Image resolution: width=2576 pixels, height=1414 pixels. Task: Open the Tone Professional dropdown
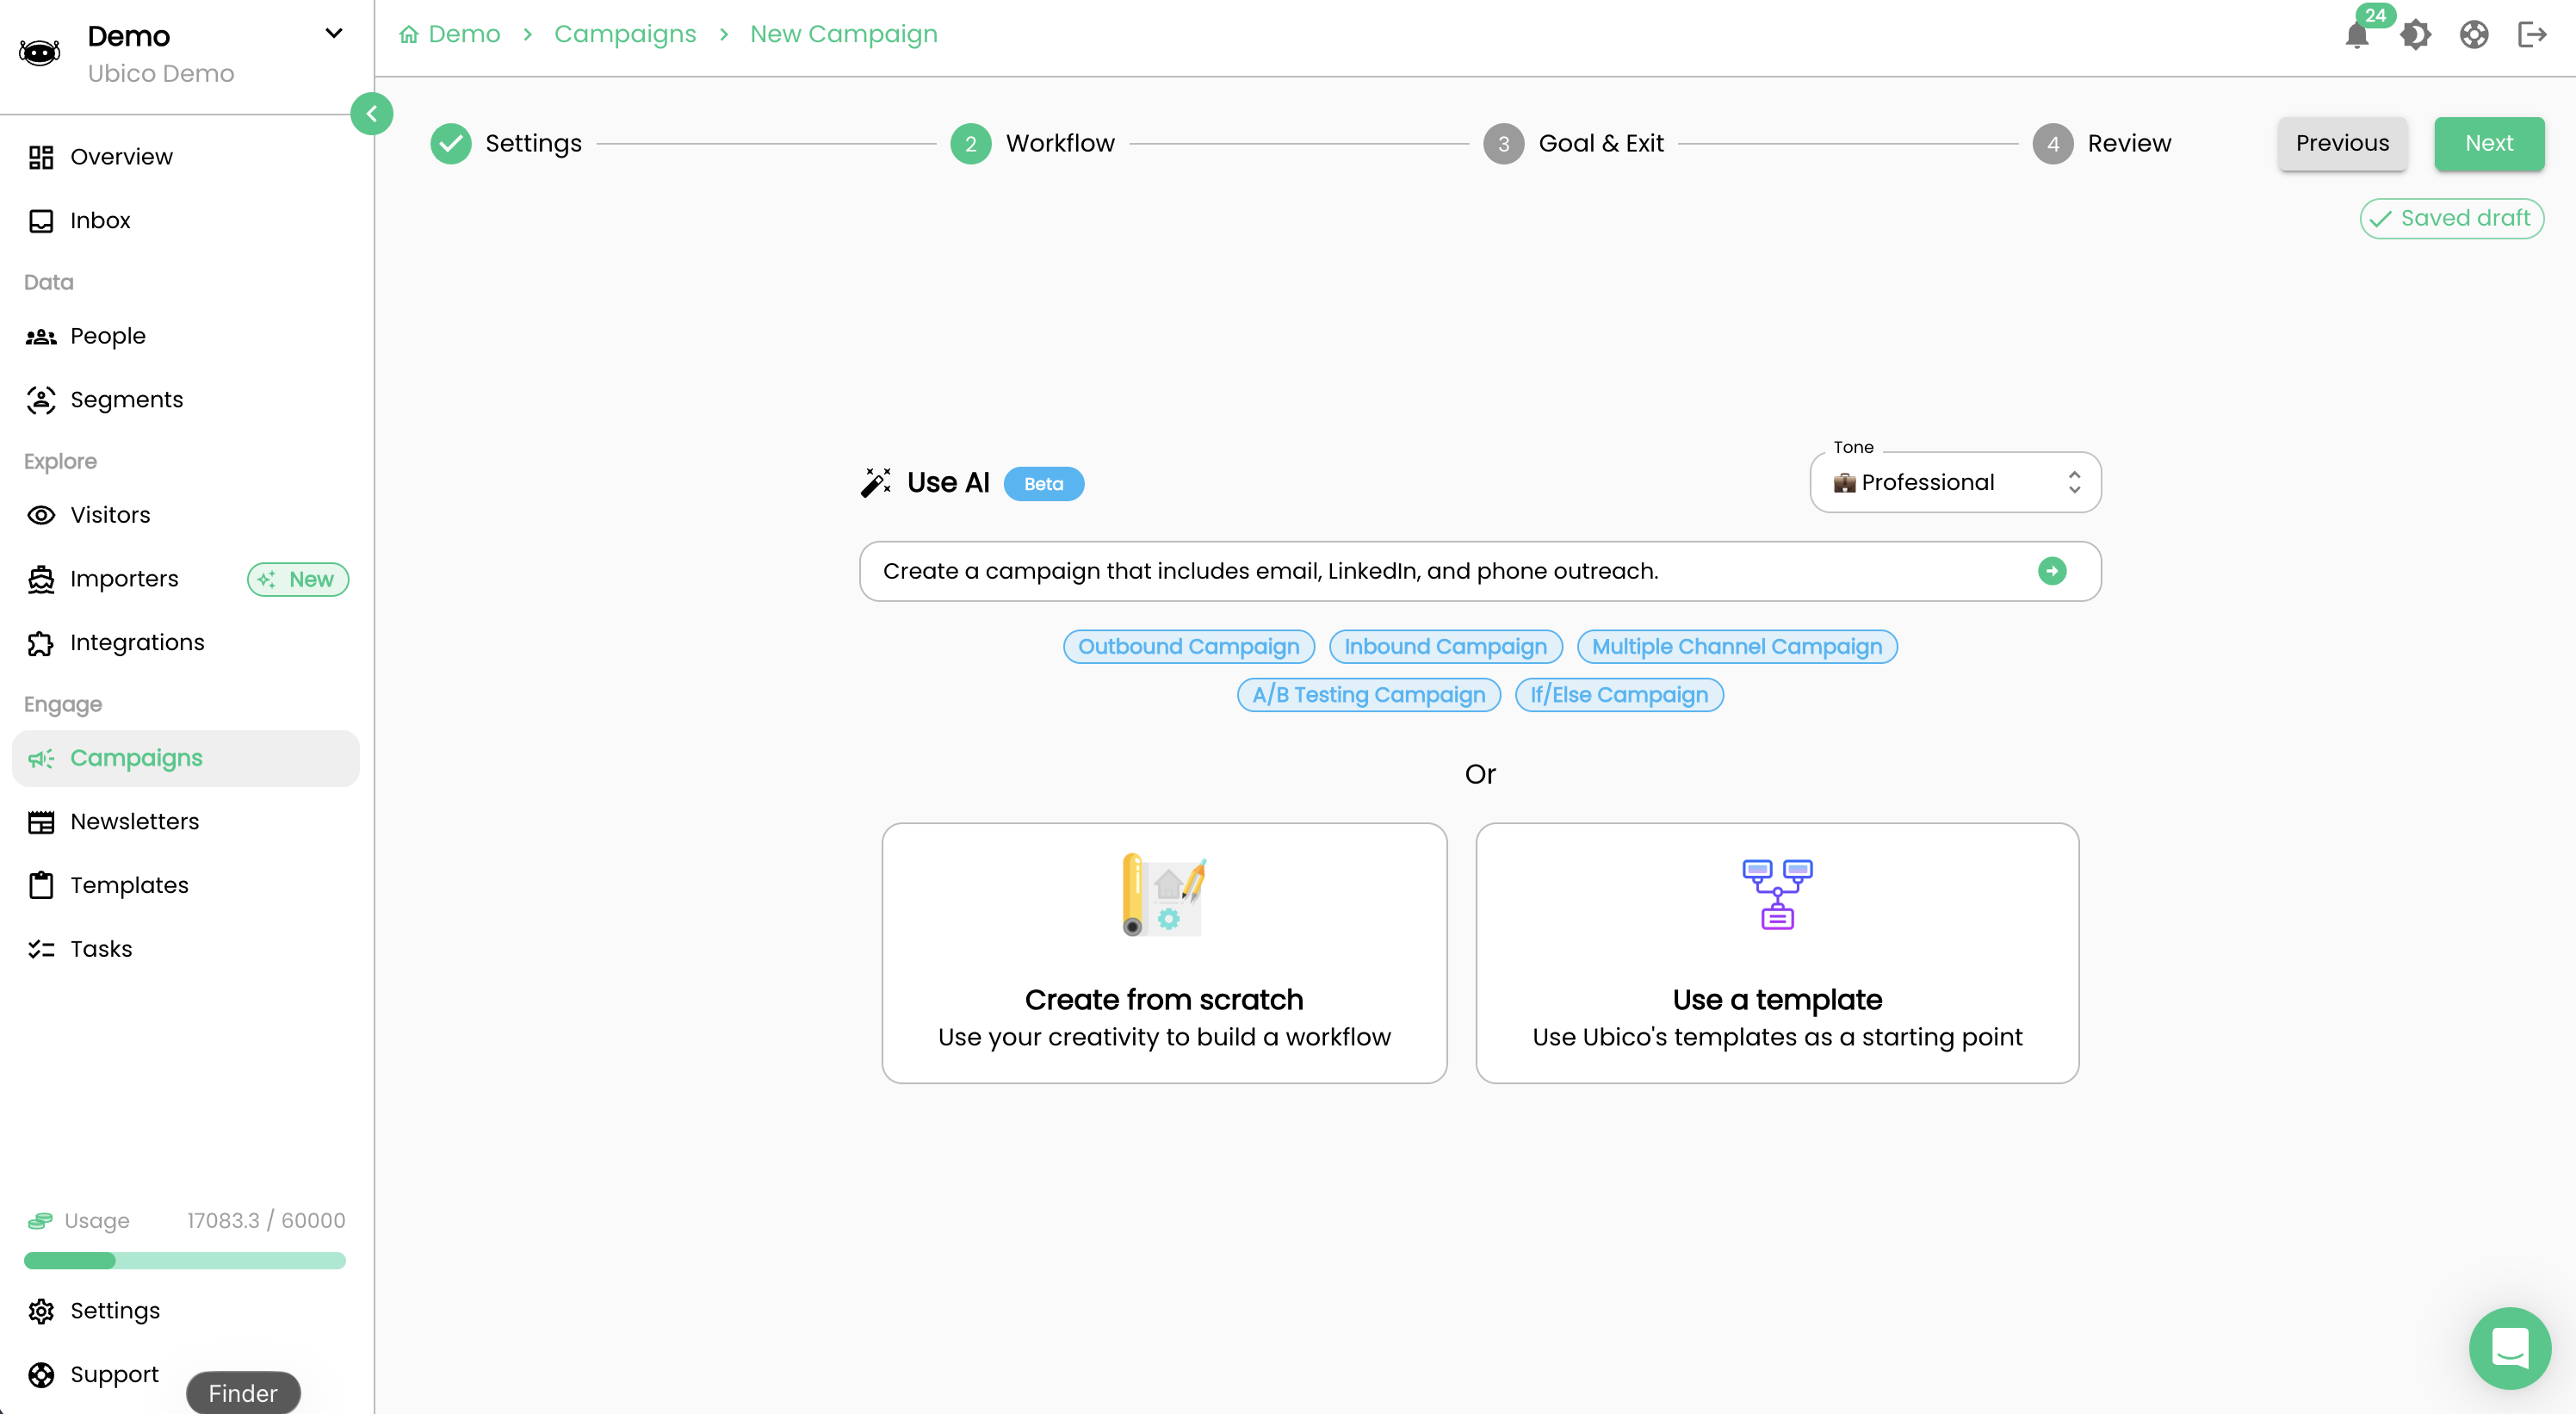point(1955,483)
